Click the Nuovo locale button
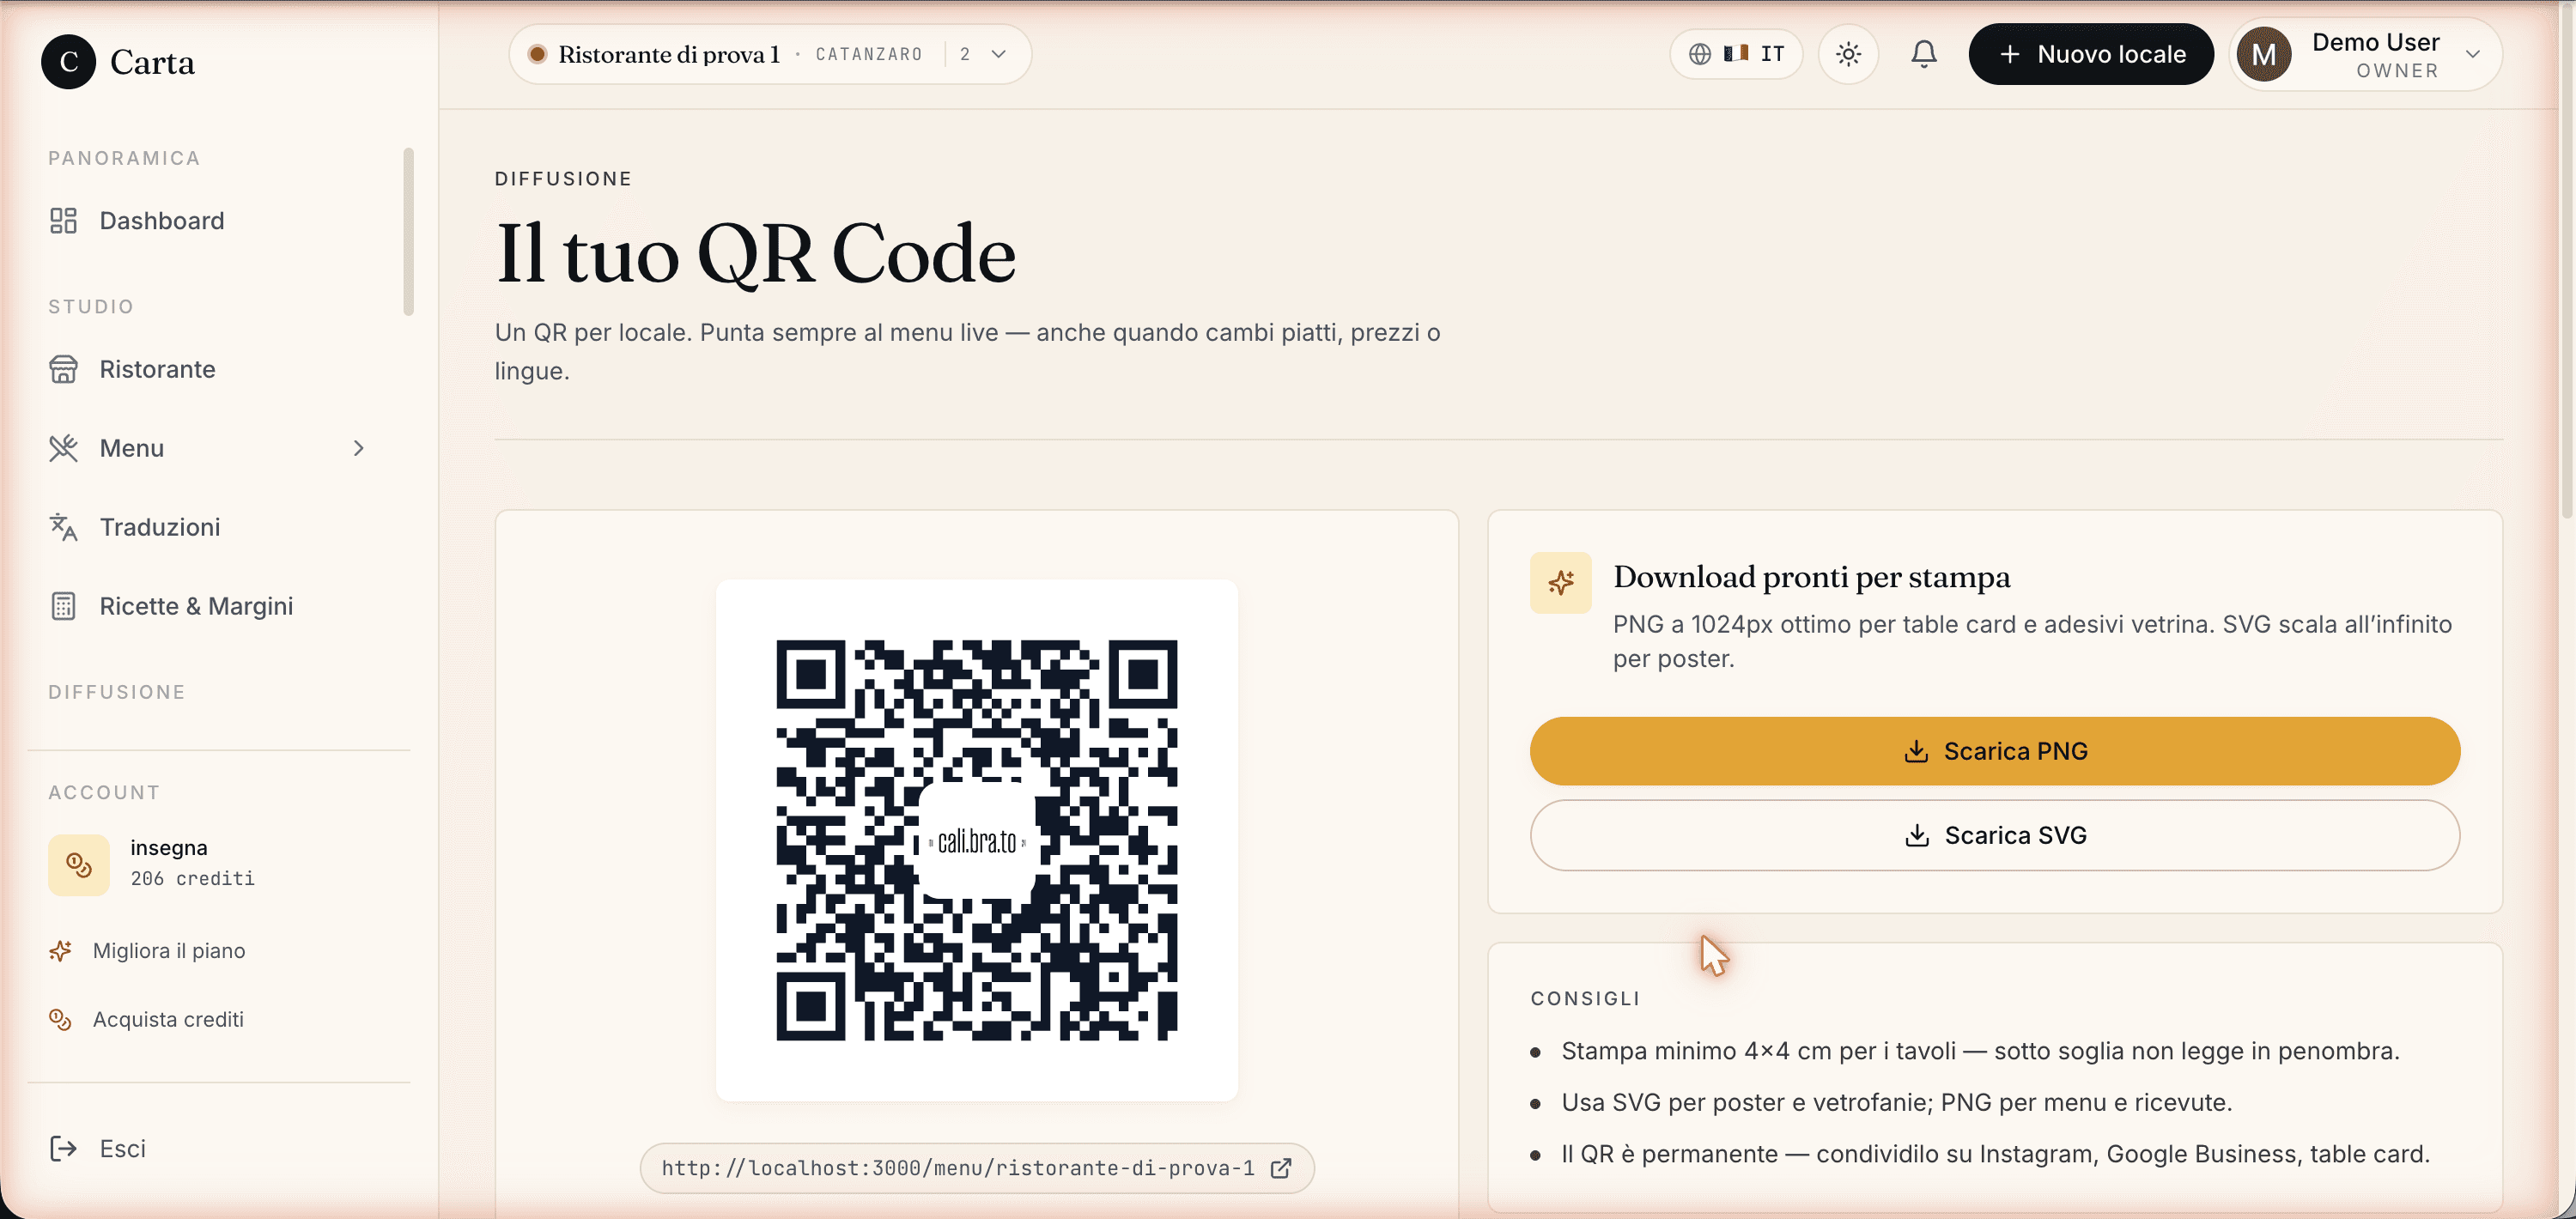The width and height of the screenshot is (2576, 1219). pos(2091,54)
